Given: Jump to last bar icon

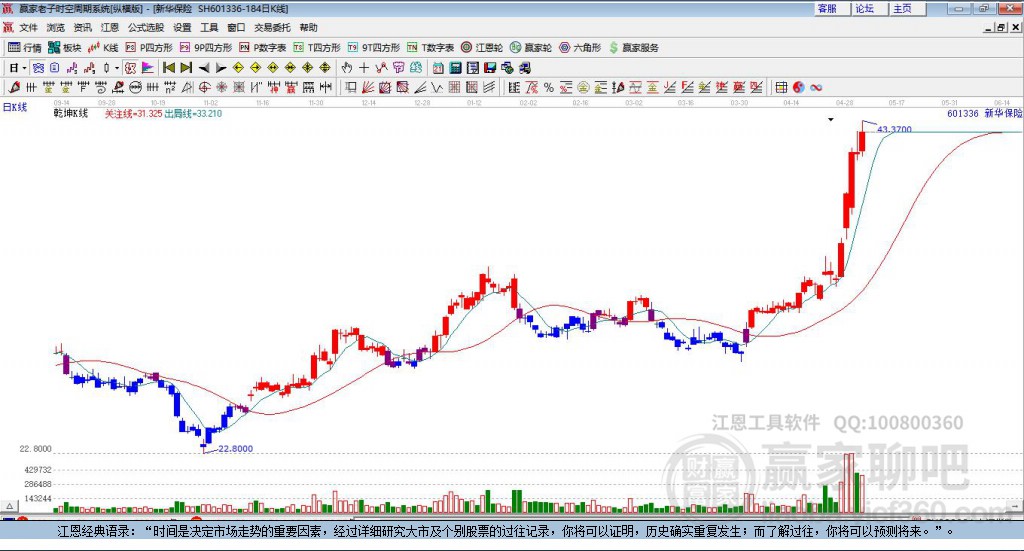Looking at the screenshot, I should [x=186, y=68].
